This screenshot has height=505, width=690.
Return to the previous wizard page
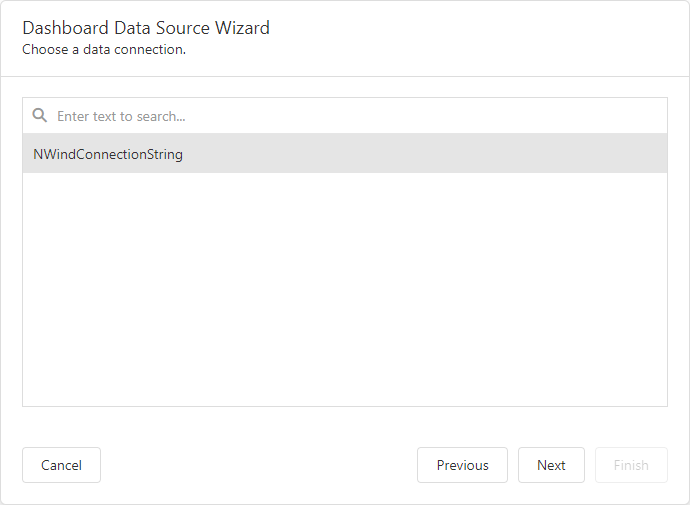tap(462, 465)
